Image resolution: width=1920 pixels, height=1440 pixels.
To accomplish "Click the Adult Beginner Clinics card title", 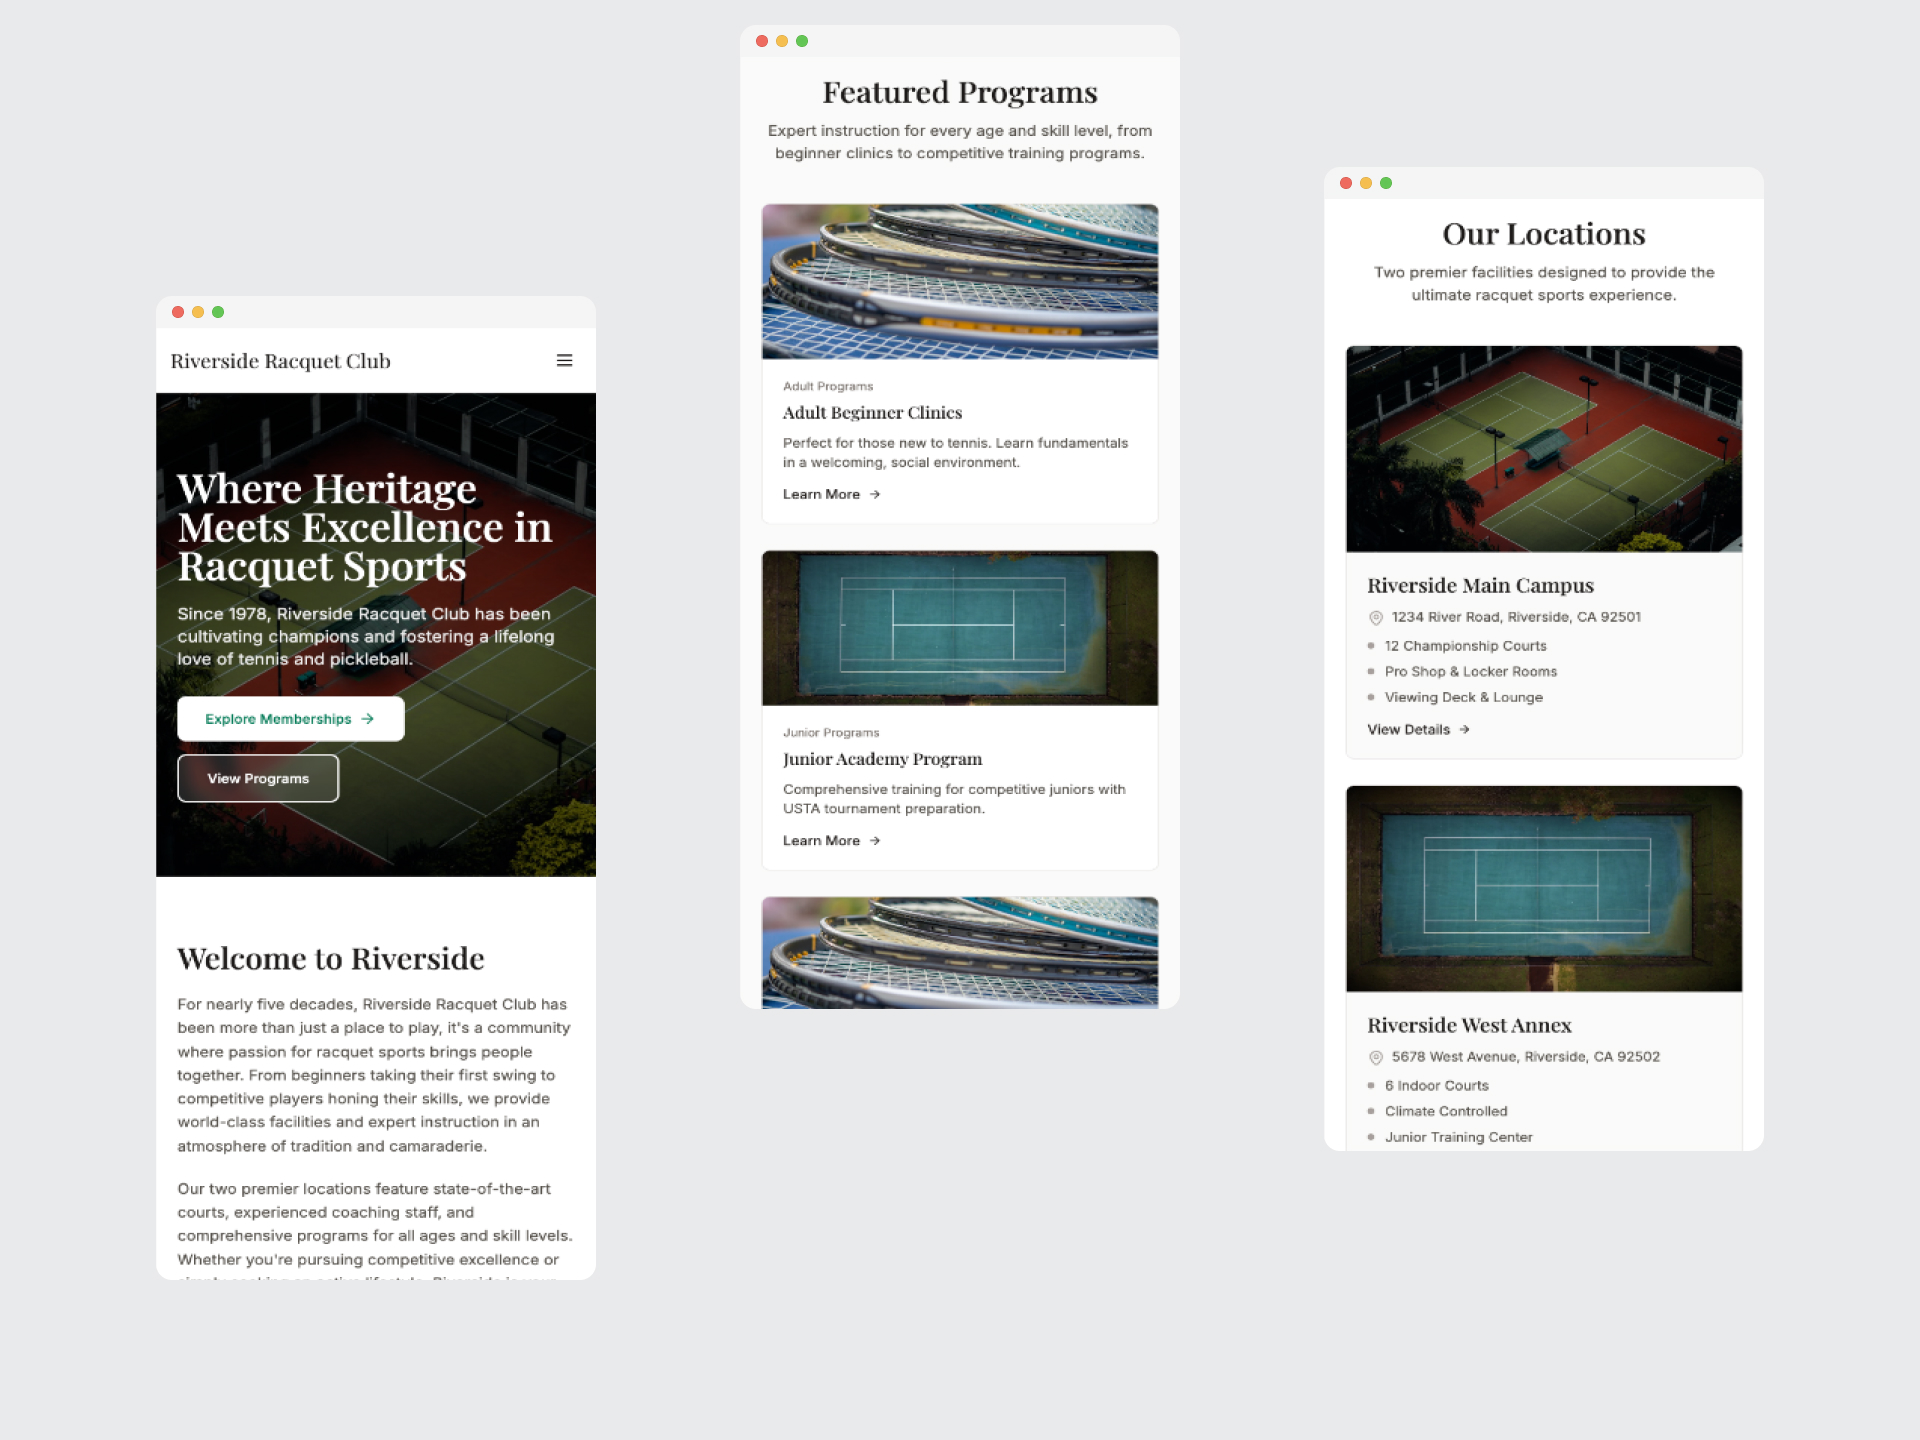I will pyautogui.click(x=872, y=413).
